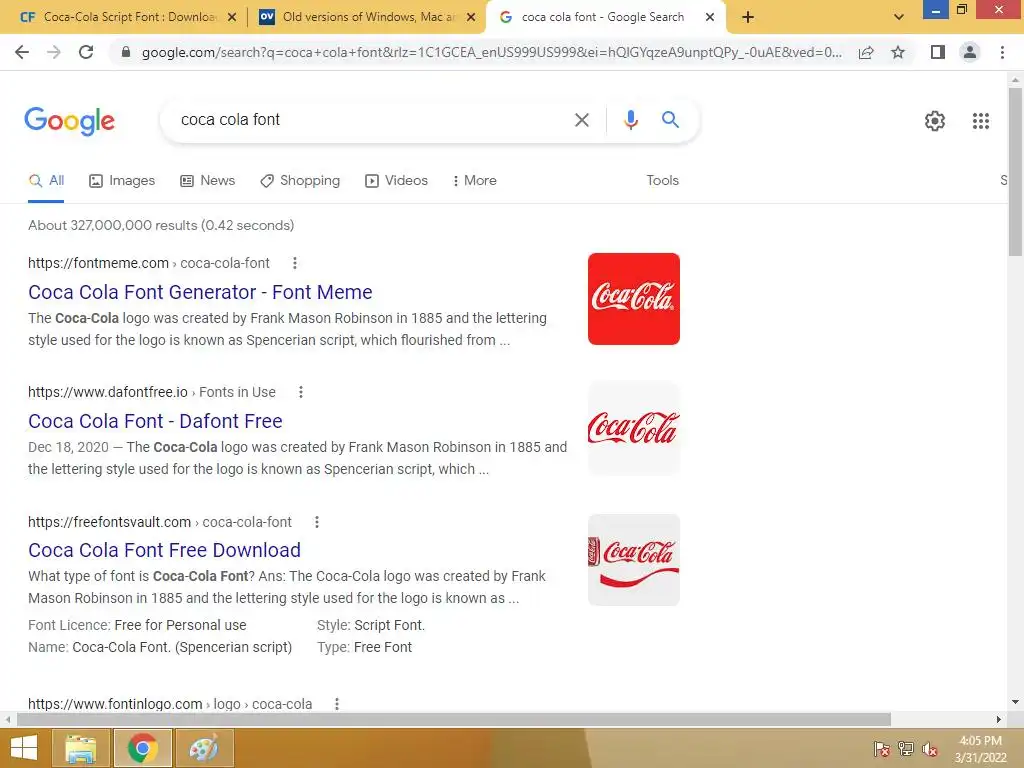
Task: Open Coca Cola Font - Dafont Free link
Action: (155, 422)
